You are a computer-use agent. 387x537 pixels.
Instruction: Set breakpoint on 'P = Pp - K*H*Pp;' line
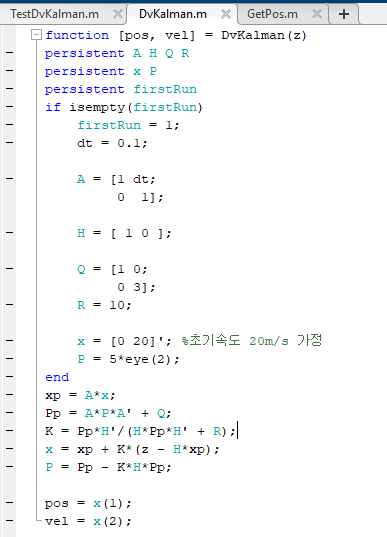(10, 466)
